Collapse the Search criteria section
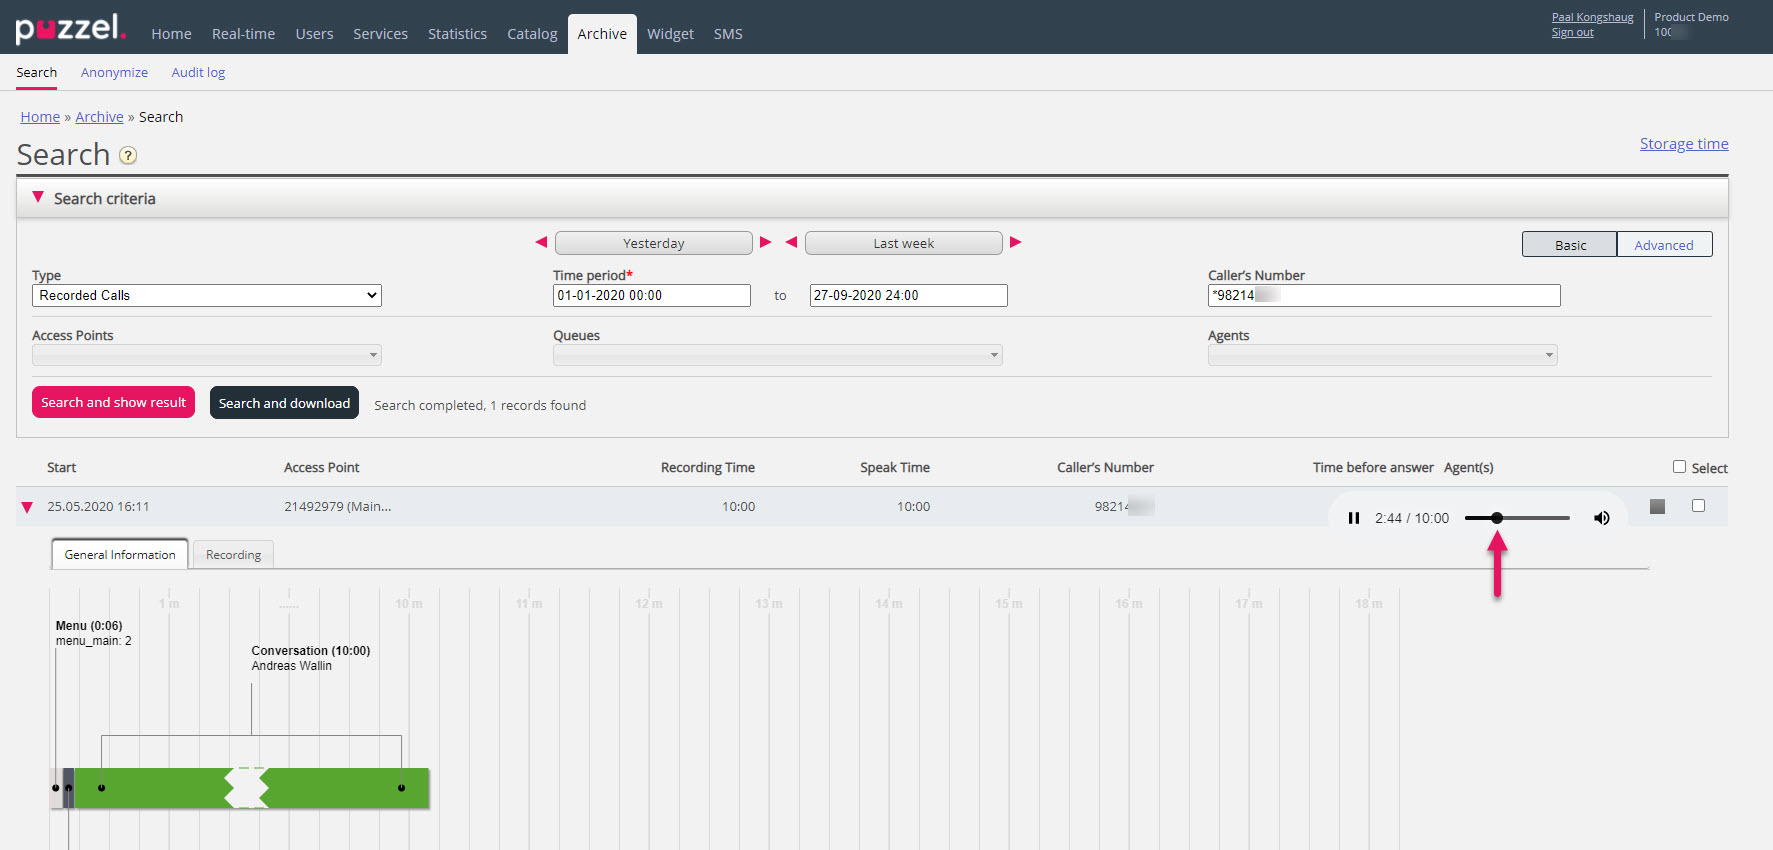This screenshot has height=850, width=1773. 38,198
